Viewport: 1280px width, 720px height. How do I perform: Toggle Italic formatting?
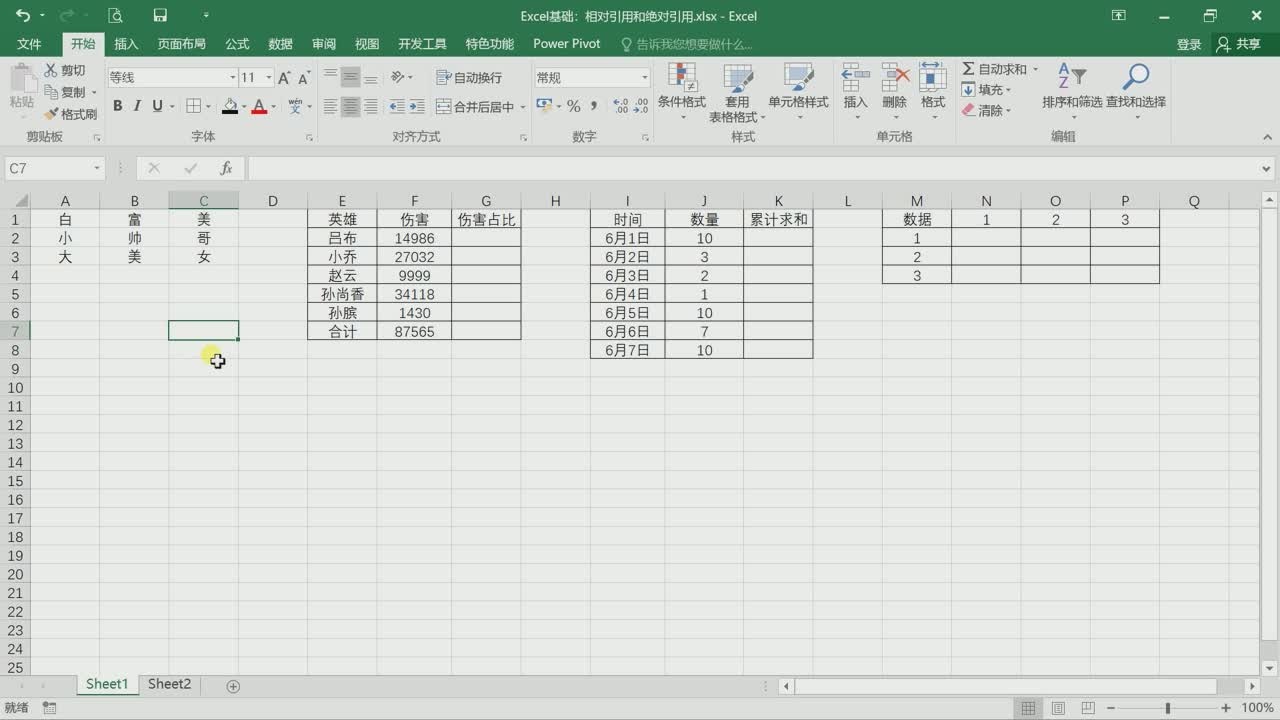137,106
